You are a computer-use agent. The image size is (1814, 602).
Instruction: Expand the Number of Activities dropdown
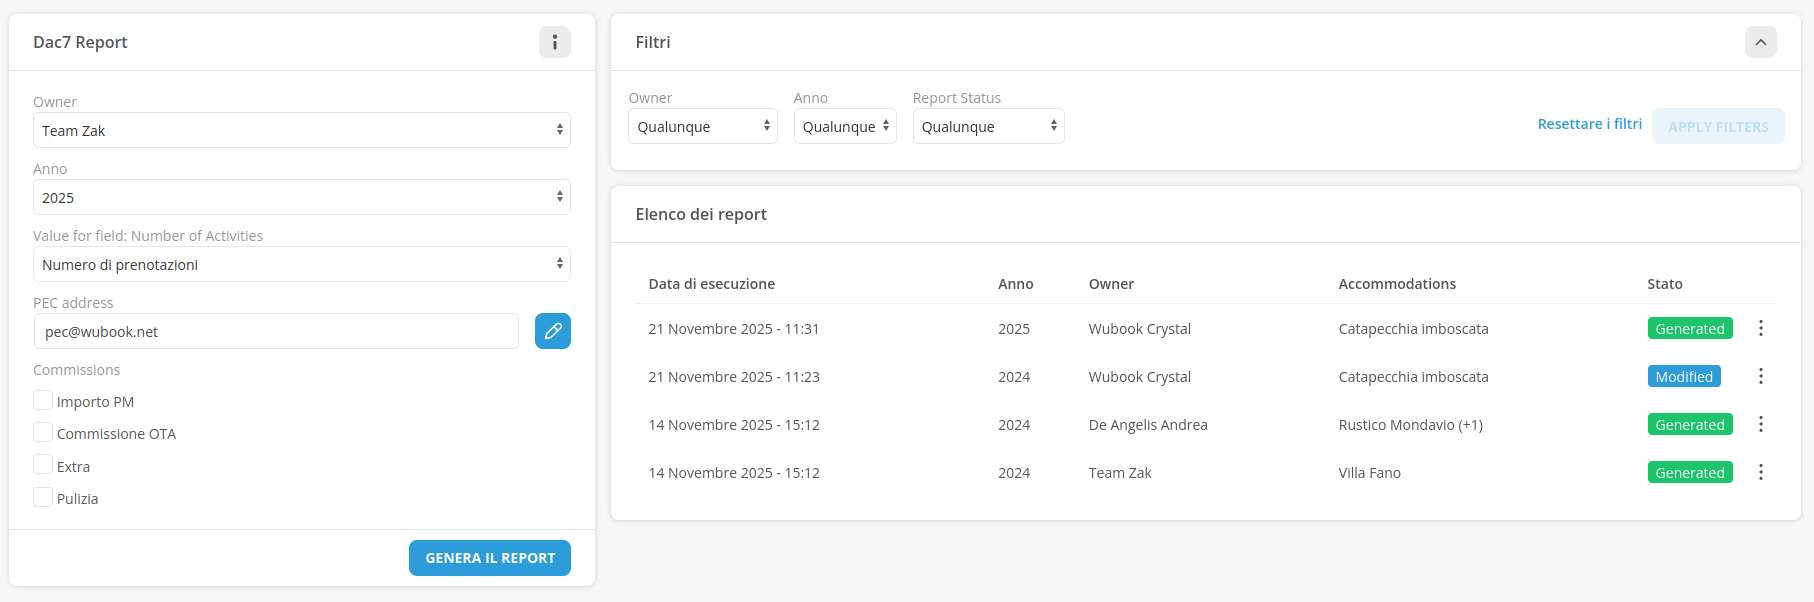301,264
